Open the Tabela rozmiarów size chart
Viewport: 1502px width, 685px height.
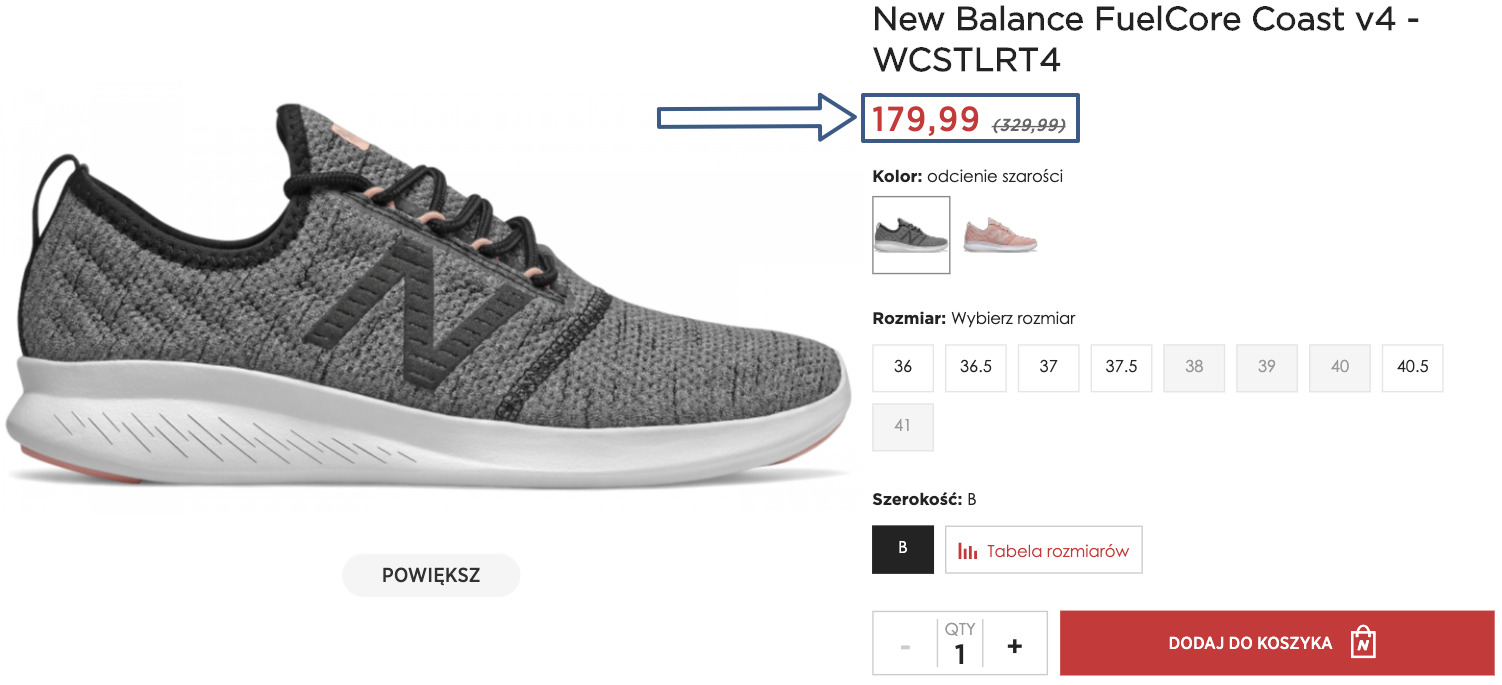[x=1057, y=549]
